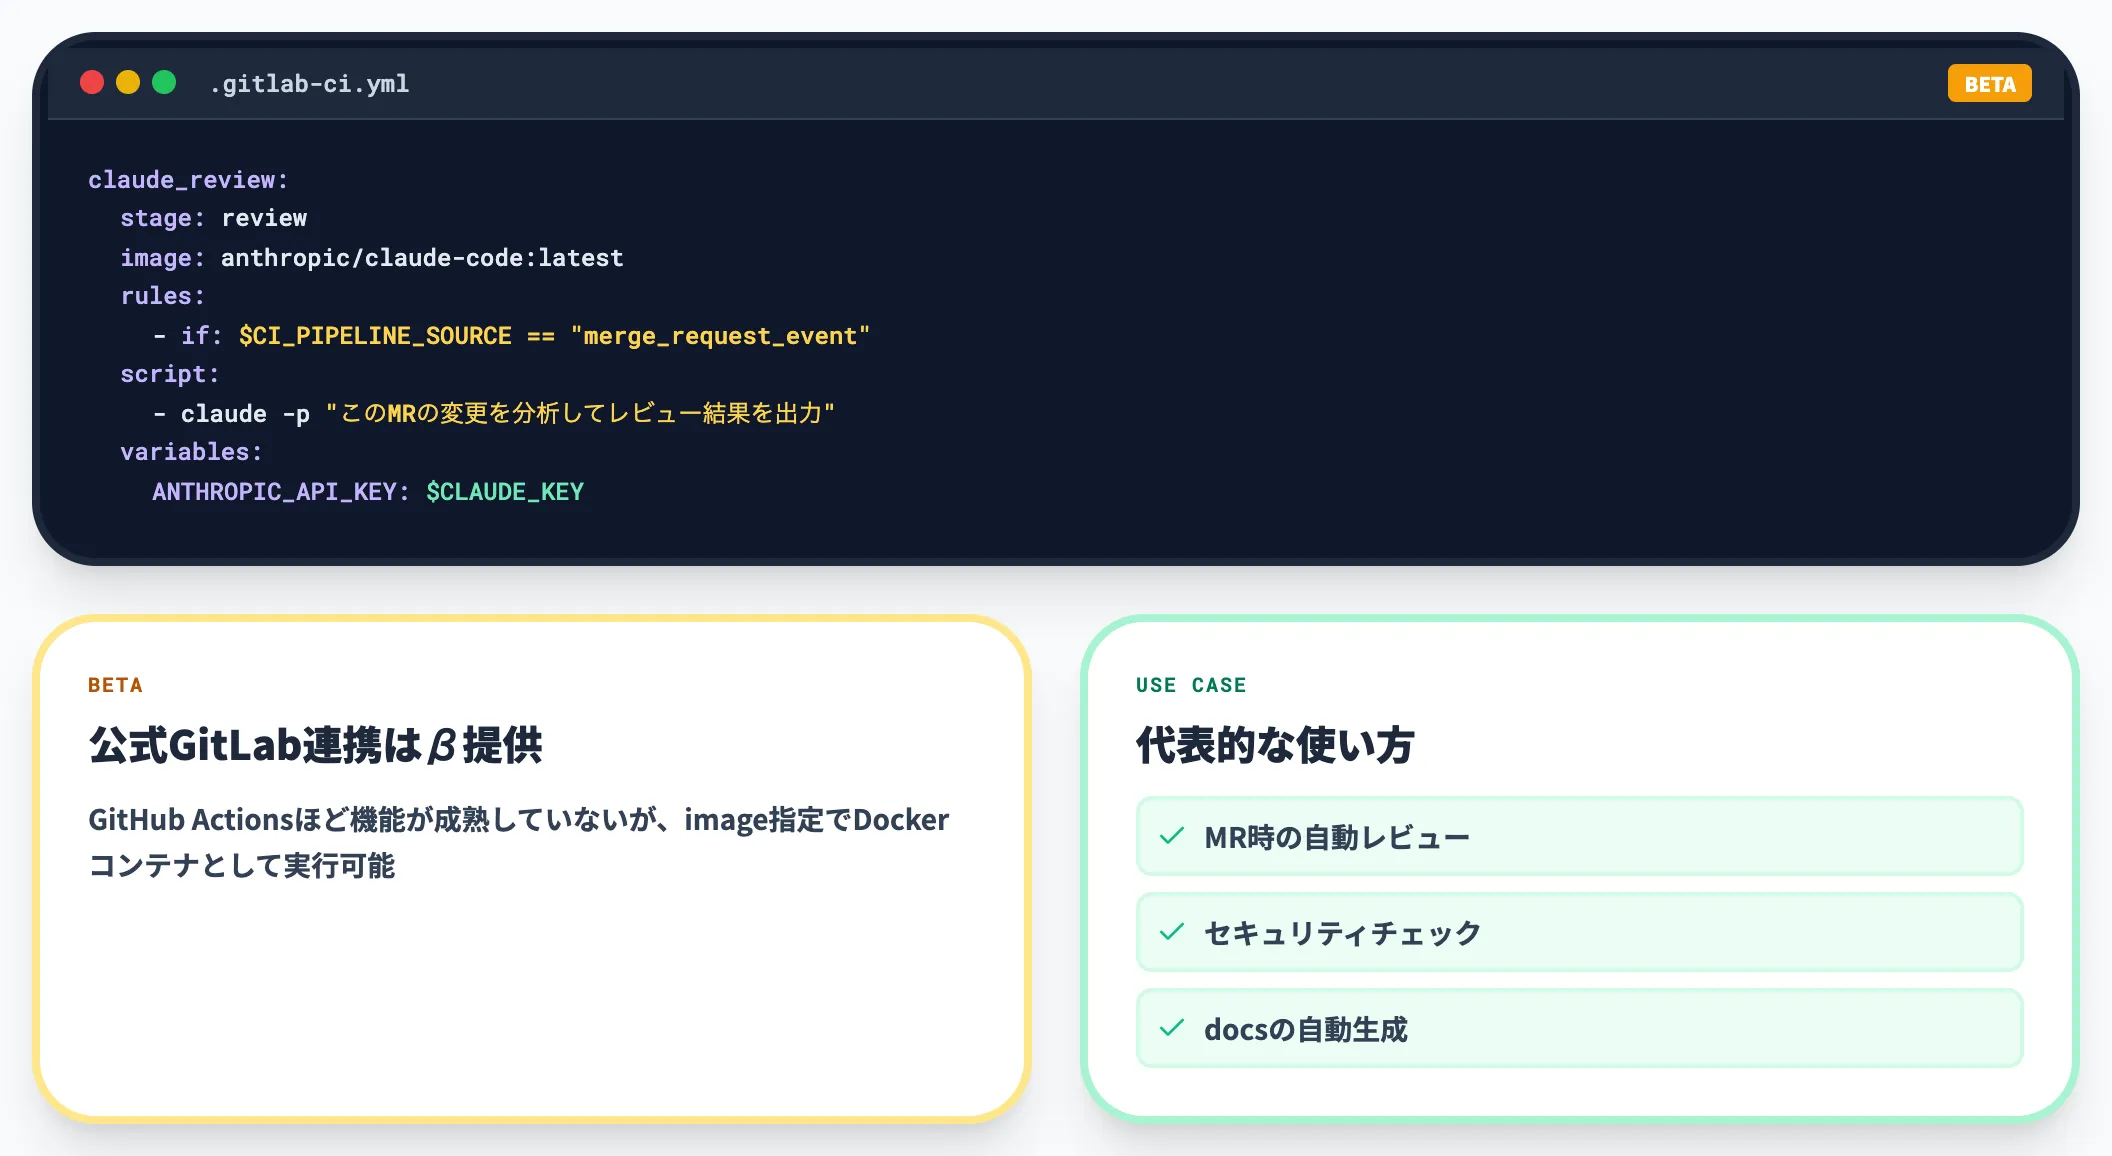The image size is (2112, 1156).
Task: Select the セキュリティチェック list item
Action: 1579,932
